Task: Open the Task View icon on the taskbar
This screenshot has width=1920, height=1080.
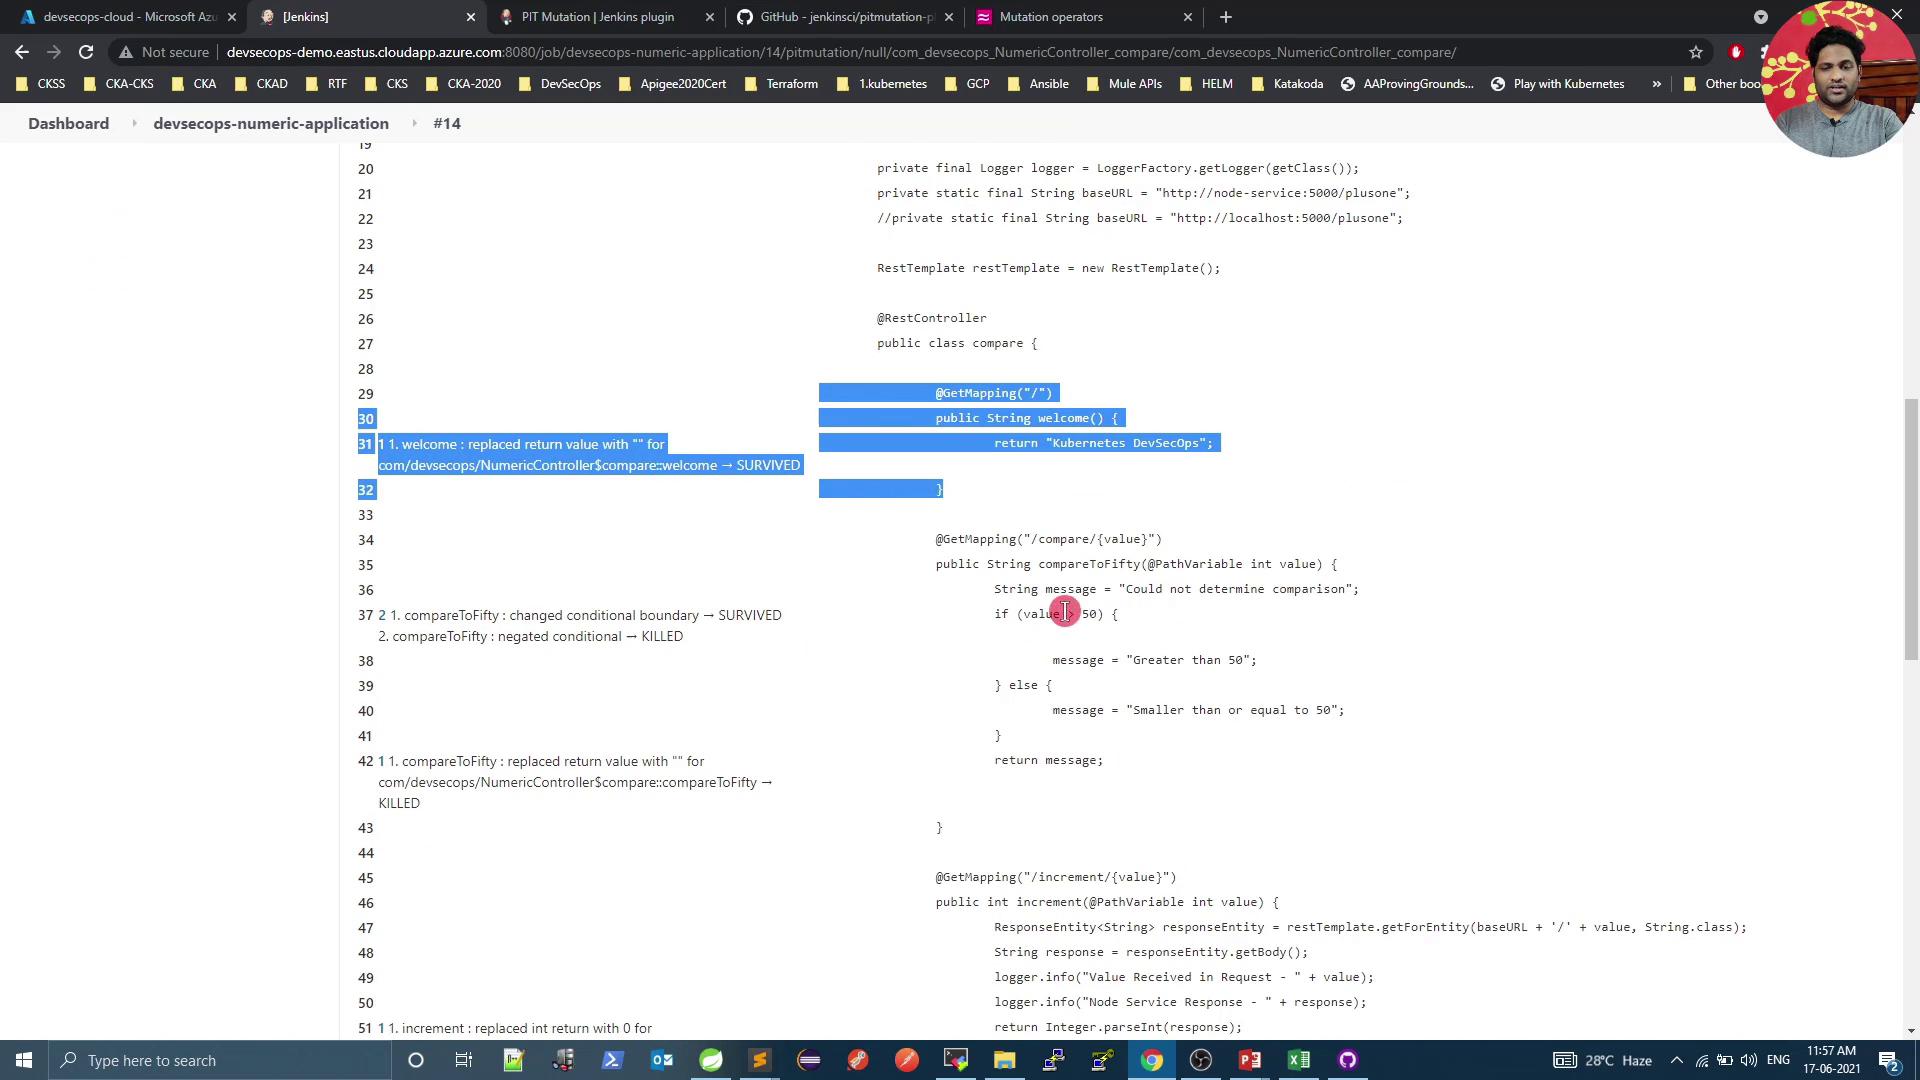Action: coord(464,1060)
